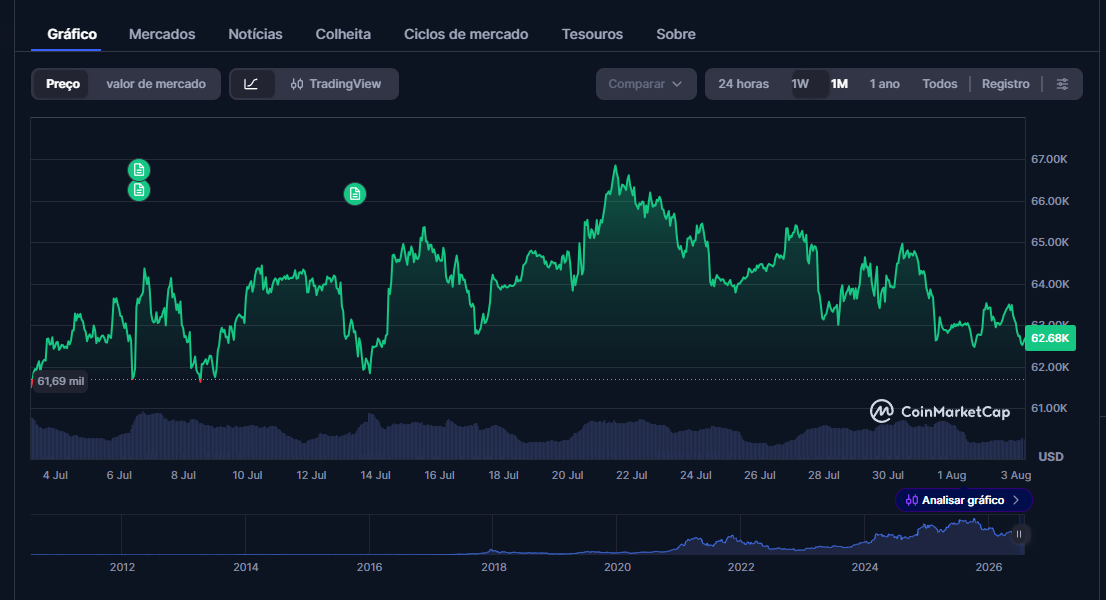Select the 1 ano time range
The height and width of the screenshot is (600, 1106).
[885, 84]
